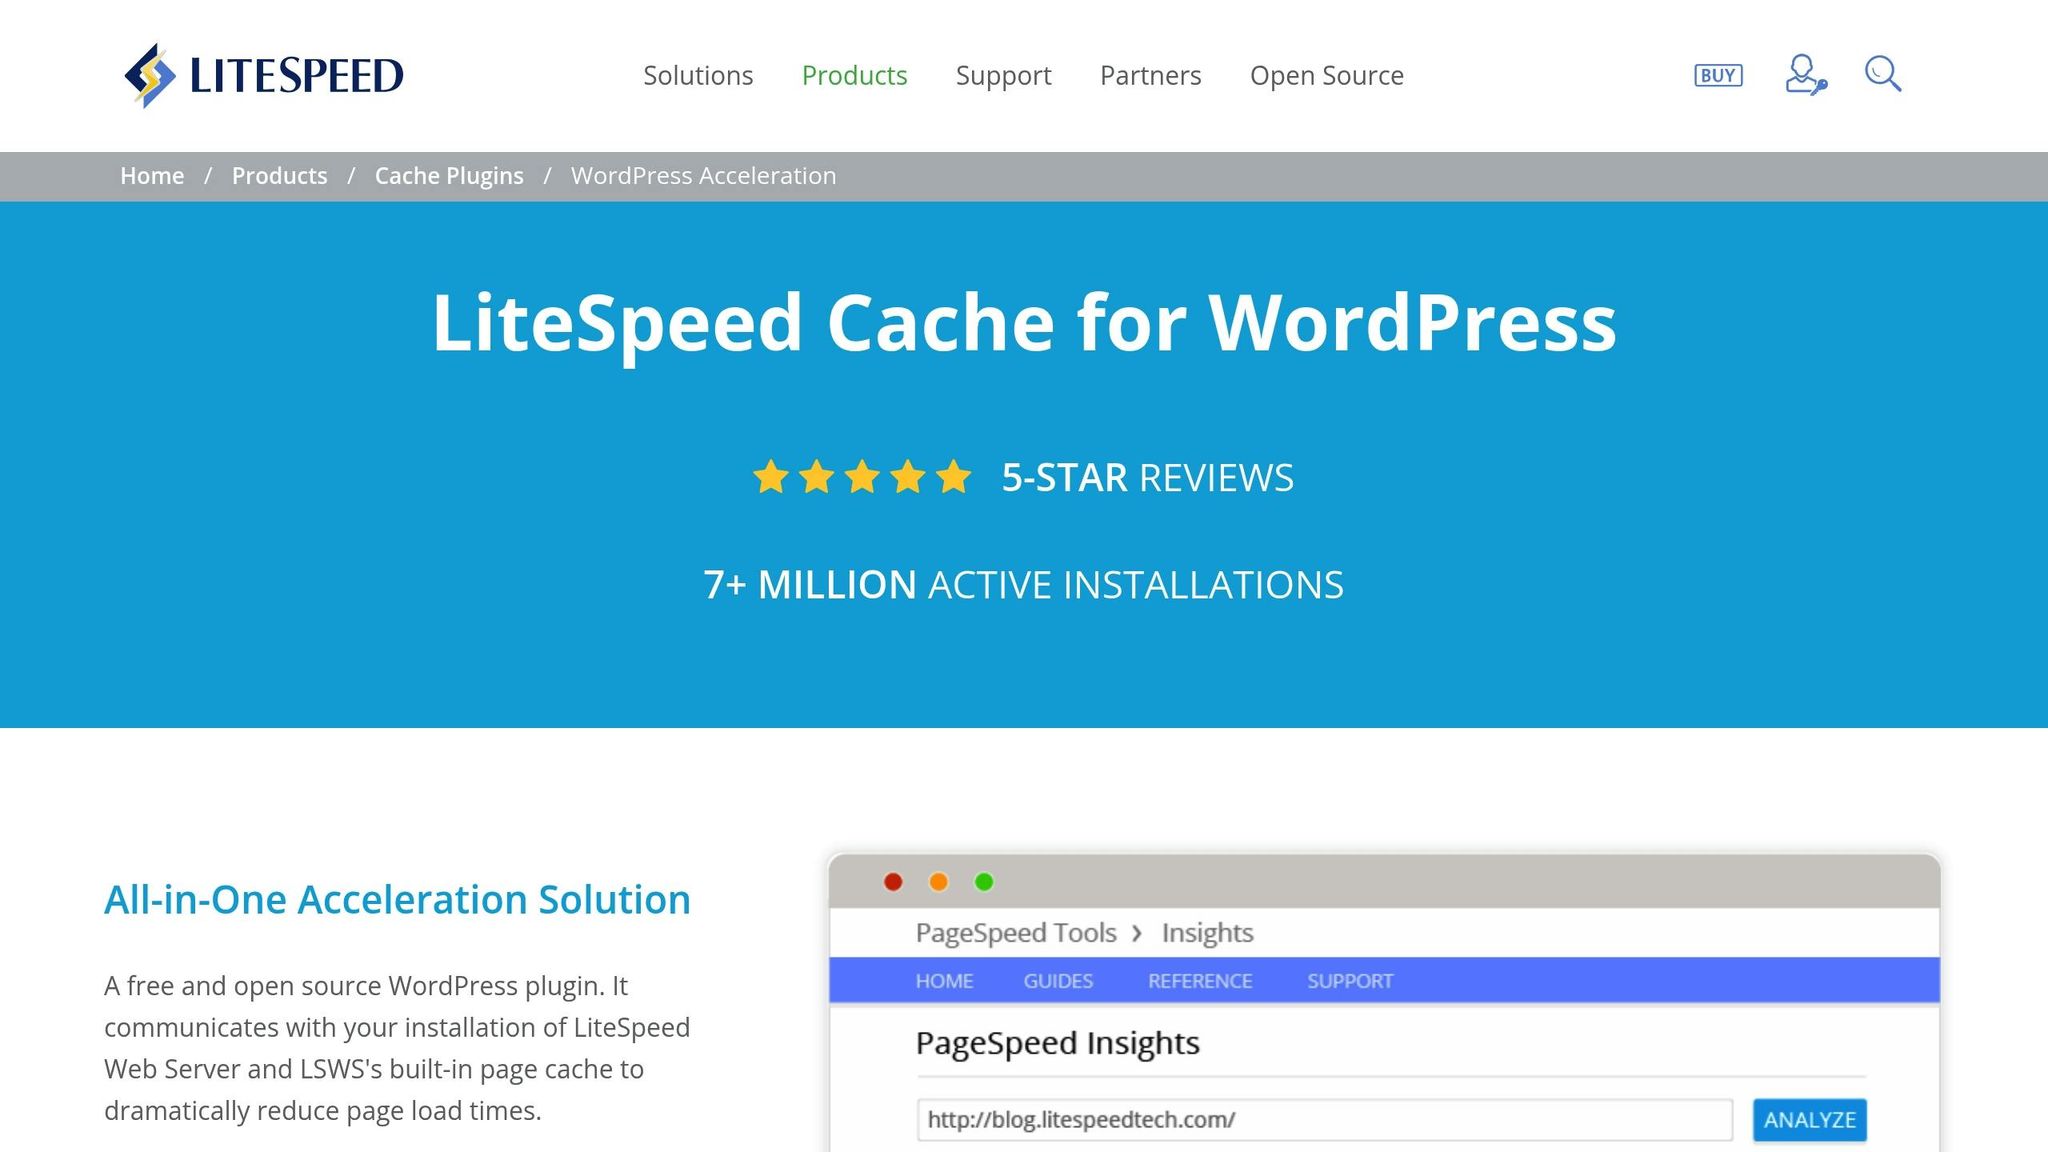
Task: Open the Solutions menu
Action: [698, 75]
